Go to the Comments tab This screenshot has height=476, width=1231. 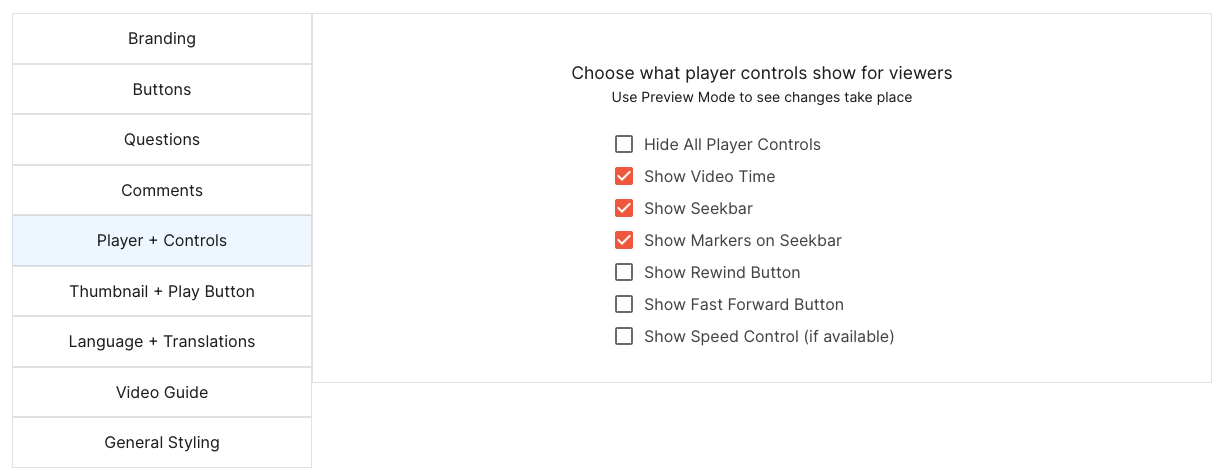click(162, 191)
